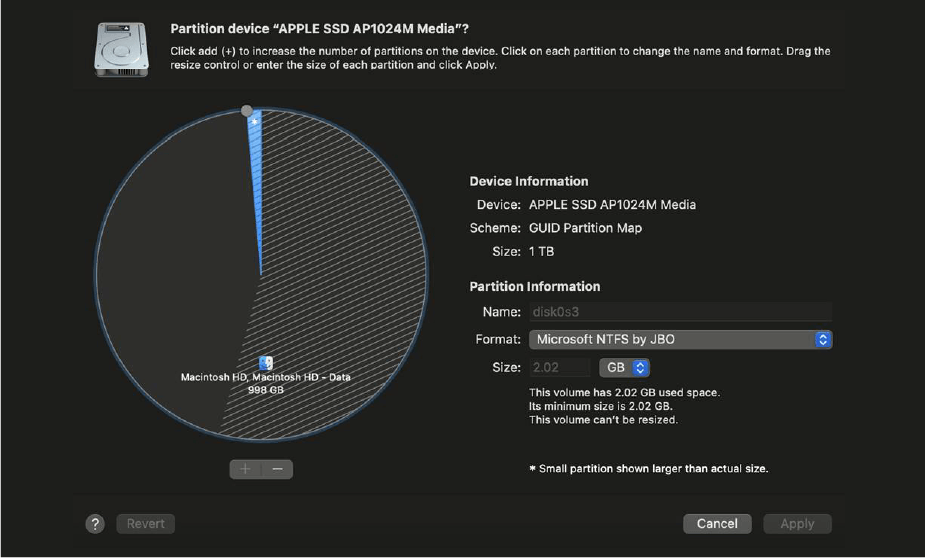The height and width of the screenshot is (558, 925).
Task: Click the Cancel button
Action: 717,524
